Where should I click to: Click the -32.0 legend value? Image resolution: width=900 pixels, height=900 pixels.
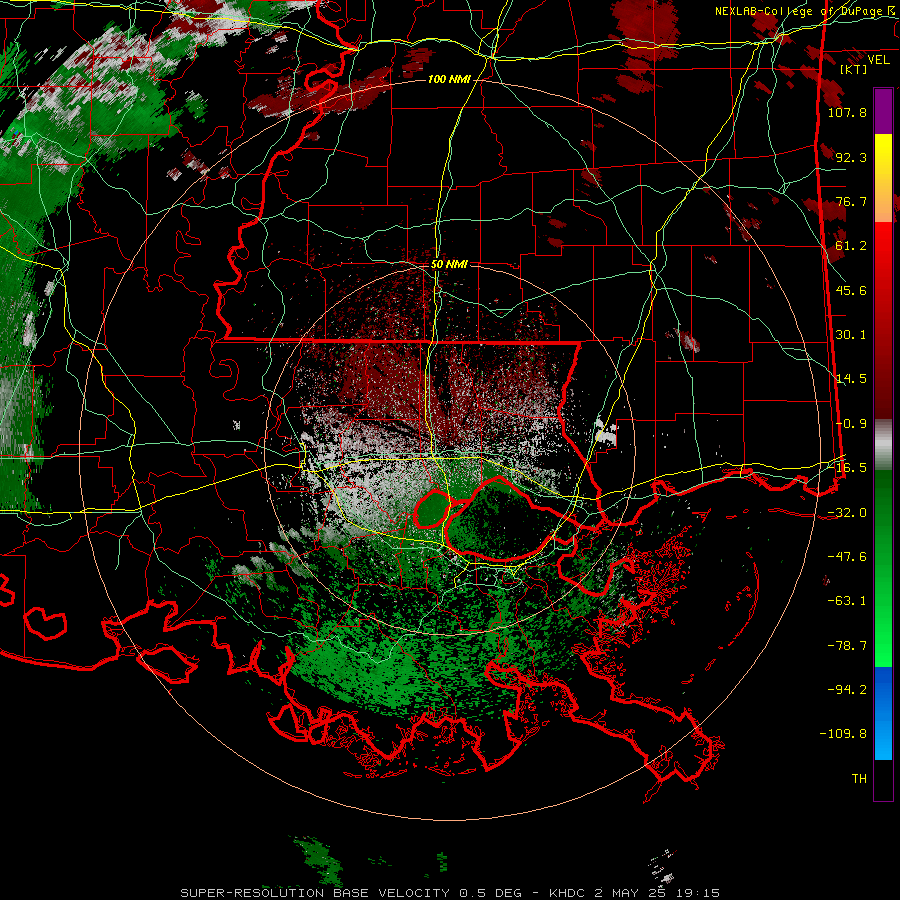(x=847, y=513)
